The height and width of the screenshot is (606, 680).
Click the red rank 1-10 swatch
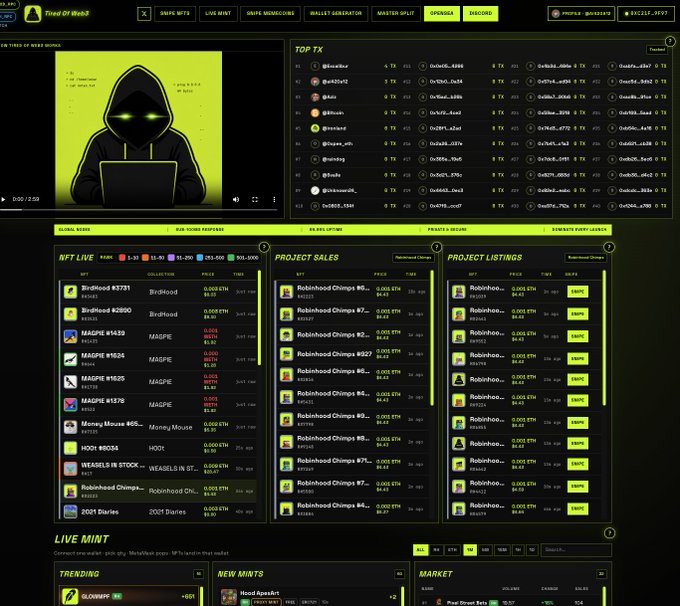(122, 258)
